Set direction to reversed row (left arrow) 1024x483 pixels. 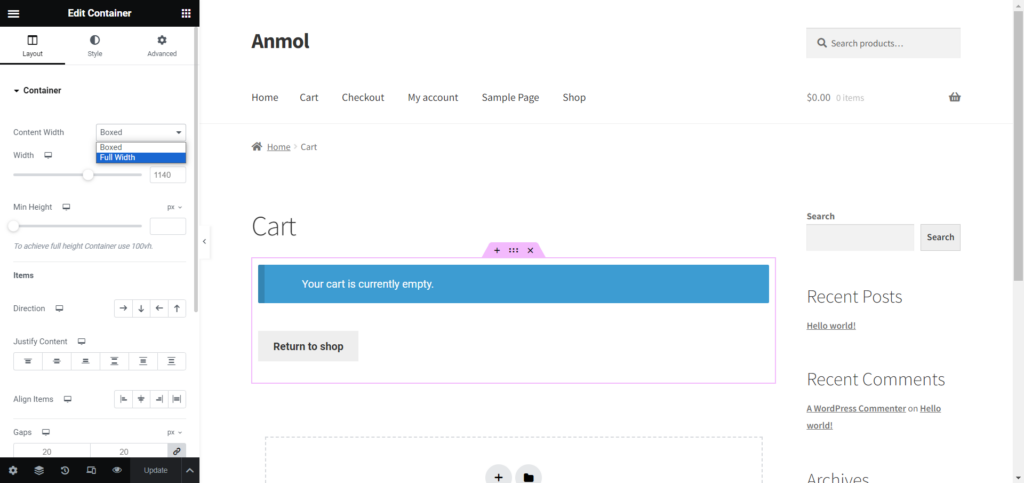(159, 309)
